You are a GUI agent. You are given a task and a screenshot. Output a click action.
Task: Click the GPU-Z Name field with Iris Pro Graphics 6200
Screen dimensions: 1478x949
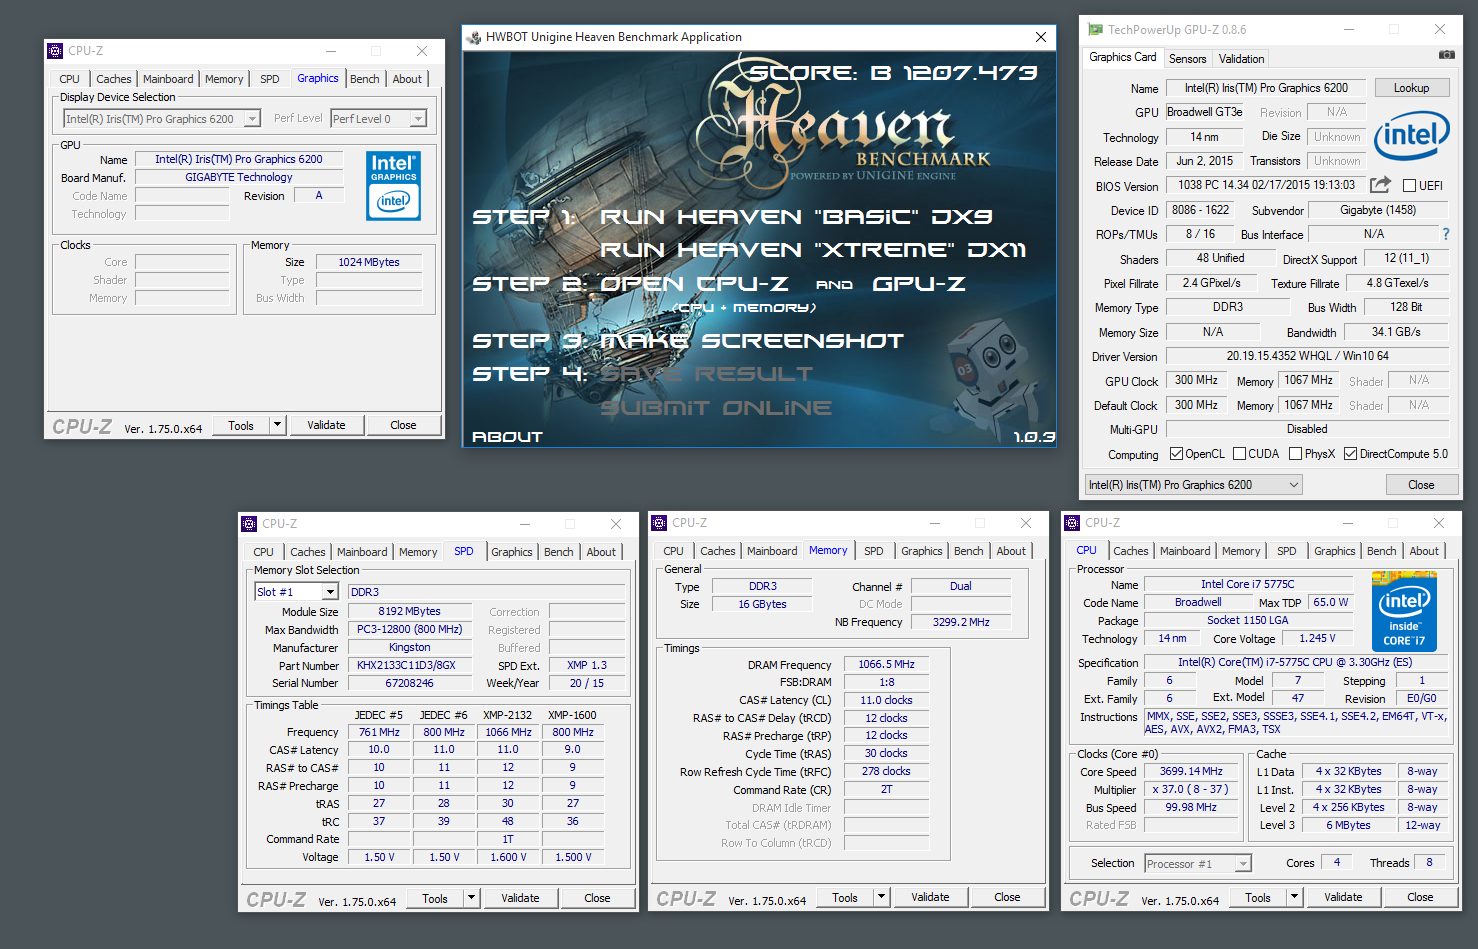click(1266, 88)
